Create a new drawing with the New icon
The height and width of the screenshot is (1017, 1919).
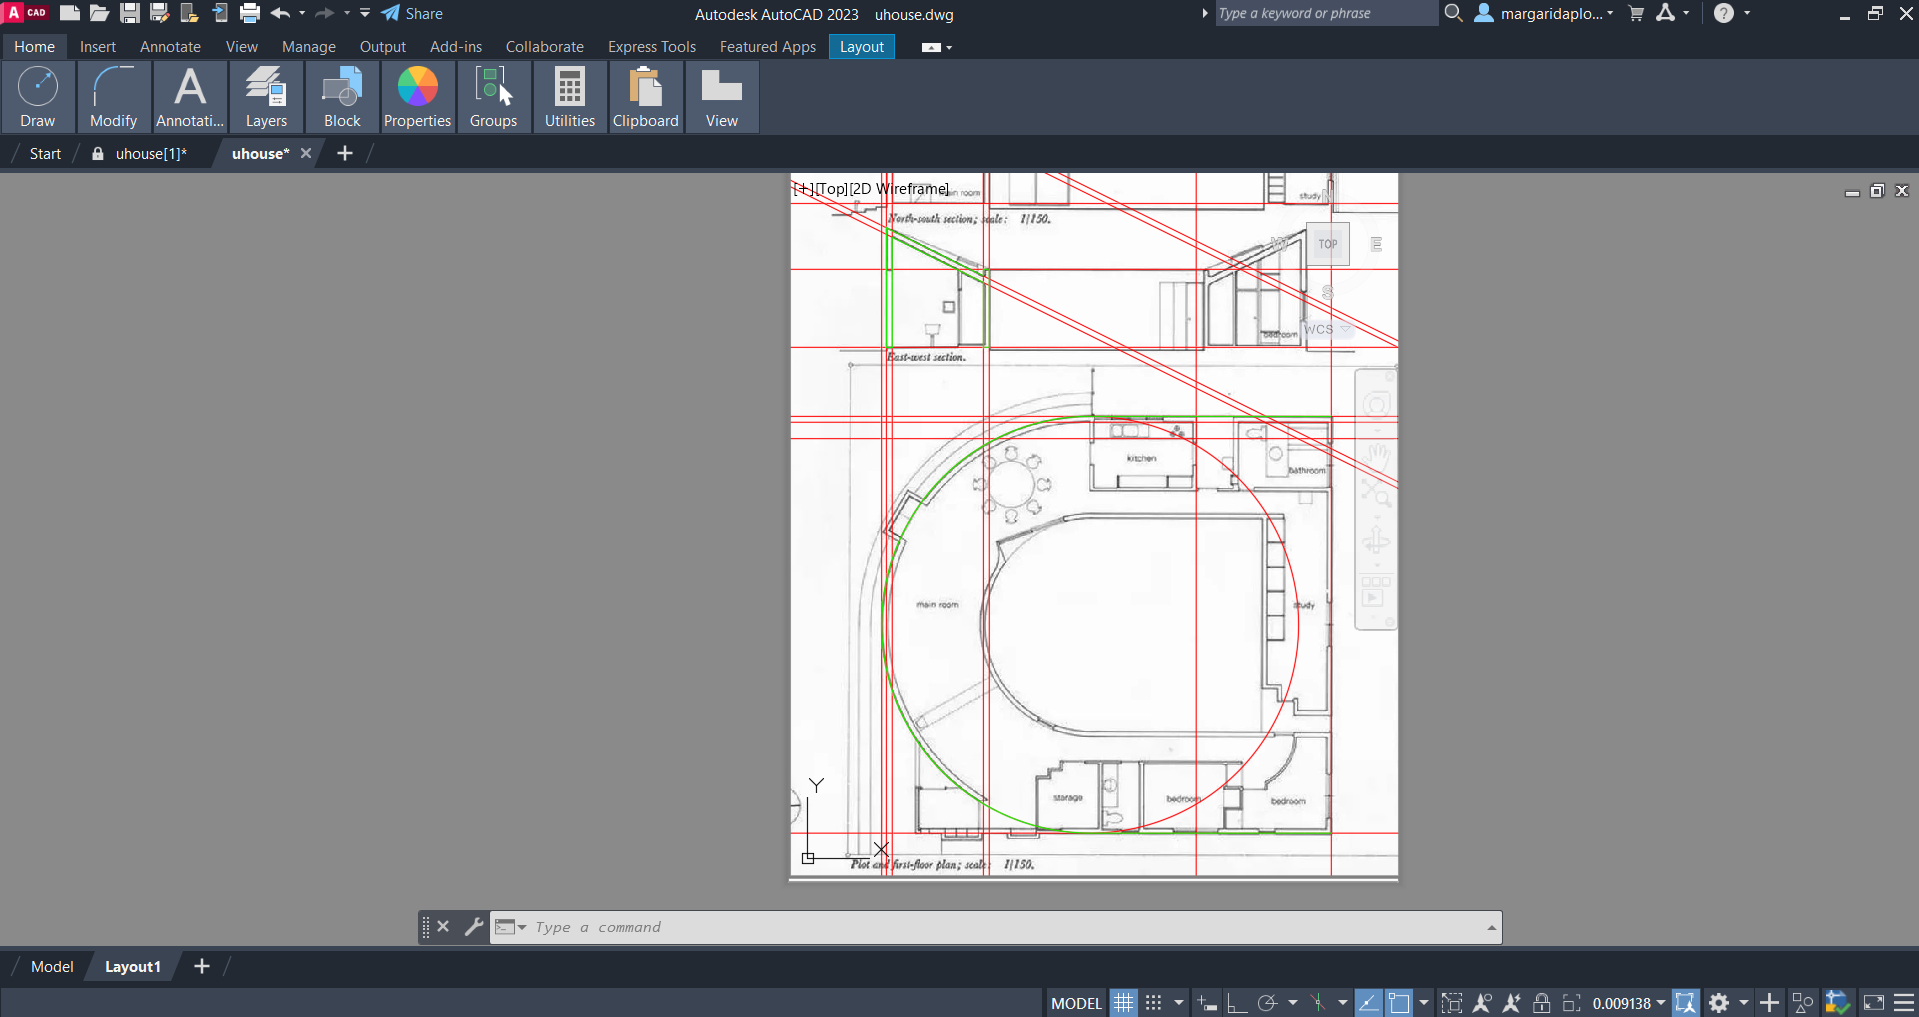(x=70, y=13)
